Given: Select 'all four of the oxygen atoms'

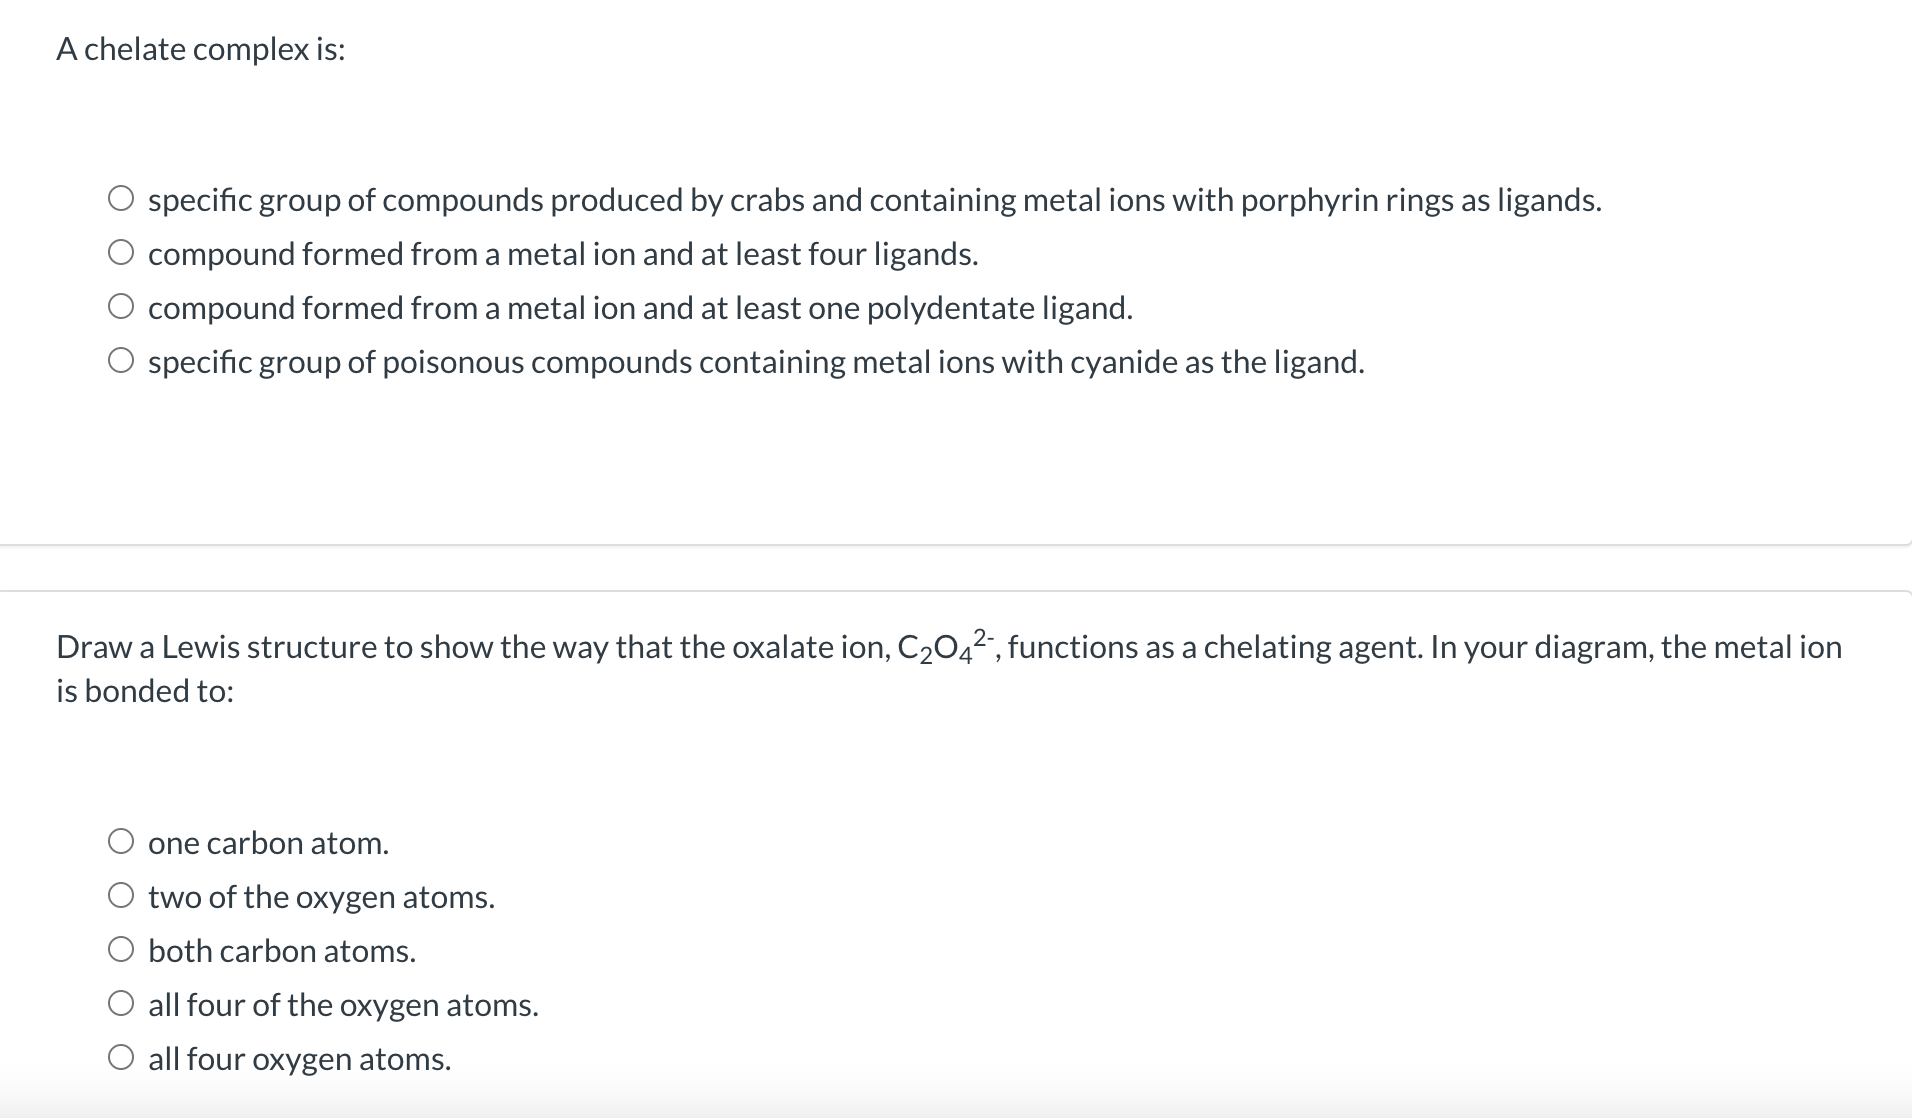Looking at the screenshot, I should click(122, 1002).
